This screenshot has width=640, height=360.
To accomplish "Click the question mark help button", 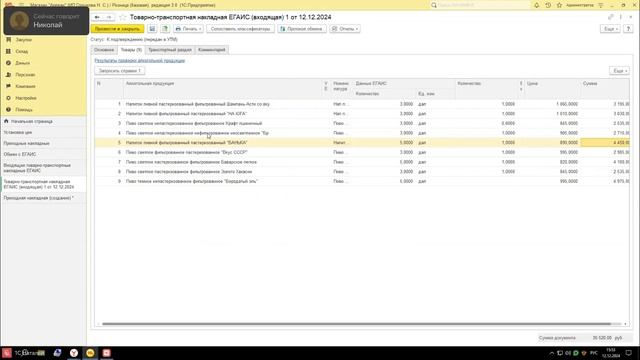I will (628, 29).
